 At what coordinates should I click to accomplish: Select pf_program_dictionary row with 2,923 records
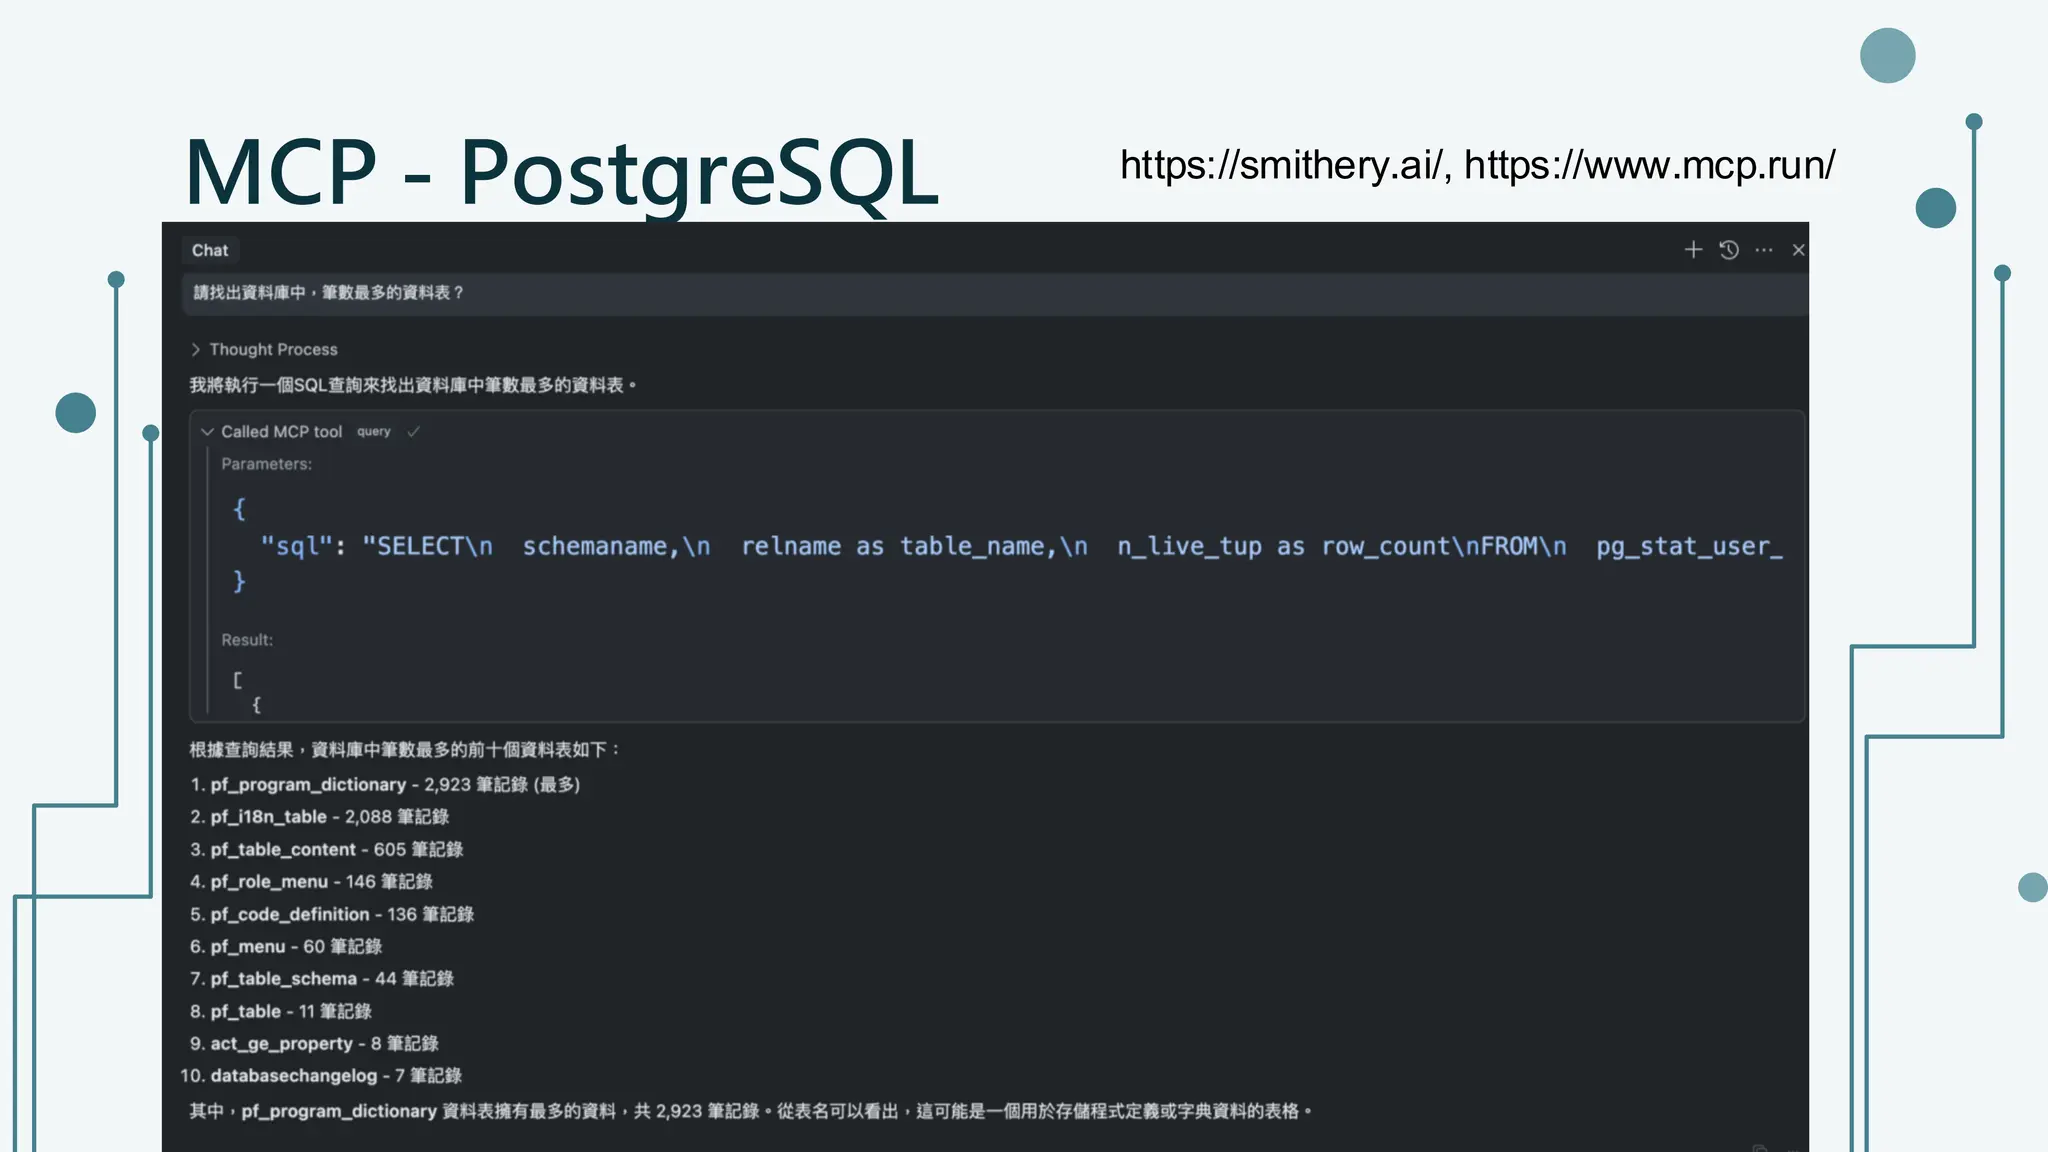click(x=385, y=785)
